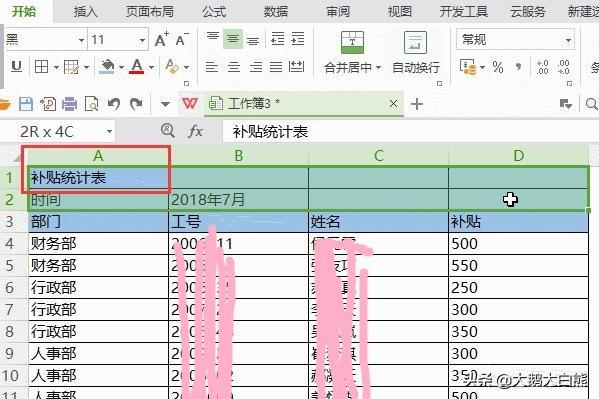This screenshot has width=599, height=399.
Task: Click the Redo arrow icon
Action: 136,104
